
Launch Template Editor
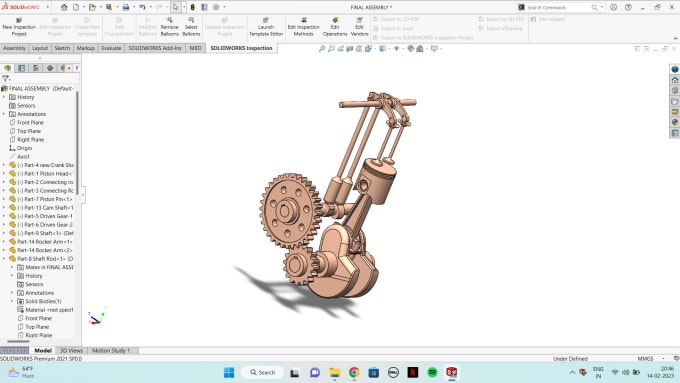[266, 27]
